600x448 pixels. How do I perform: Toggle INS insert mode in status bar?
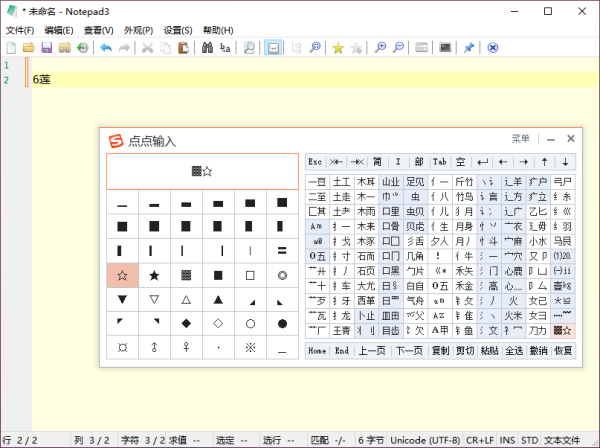[x=507, y=440]
